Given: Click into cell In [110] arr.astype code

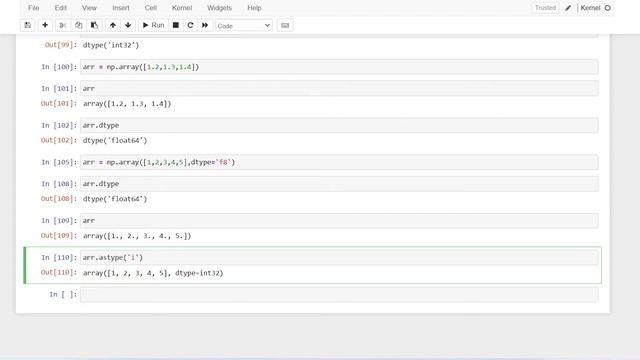Looking at the screenshot, I should click(x=339, y=258).
